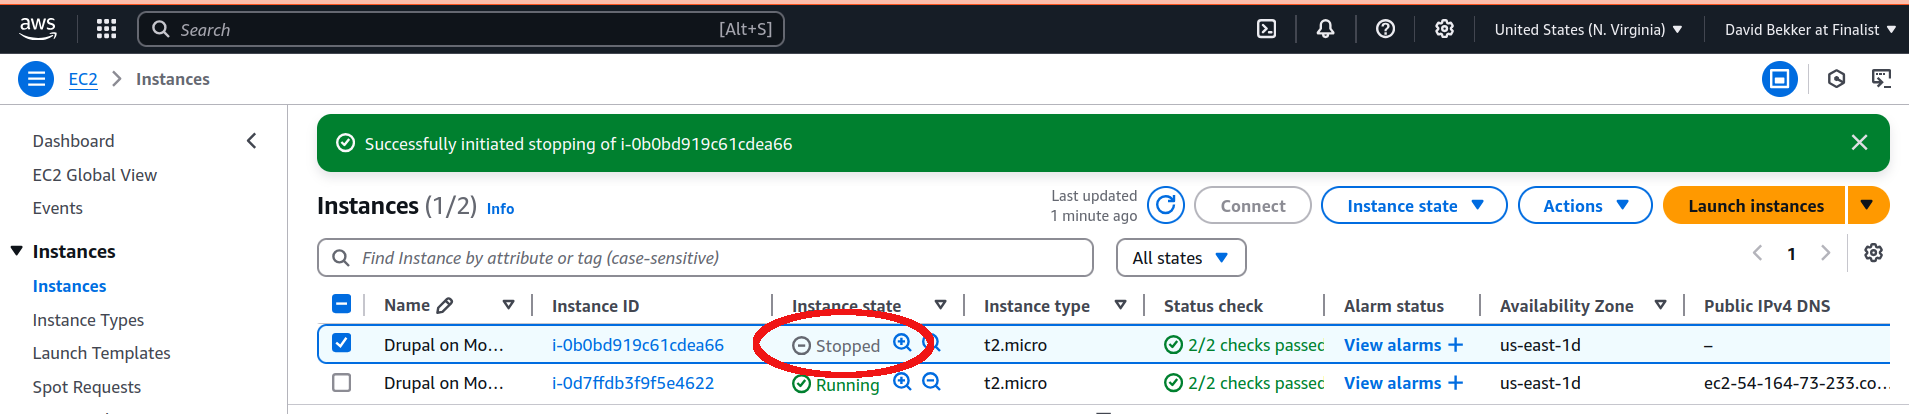
Task: Open the region selector United States (N. Virginia)
Action: (x=1588, y=29)
